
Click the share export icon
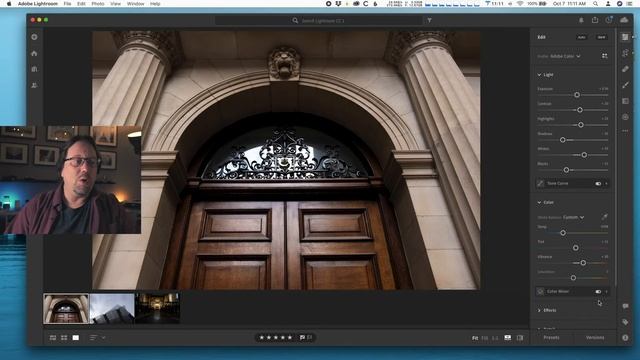click(595, 20)
